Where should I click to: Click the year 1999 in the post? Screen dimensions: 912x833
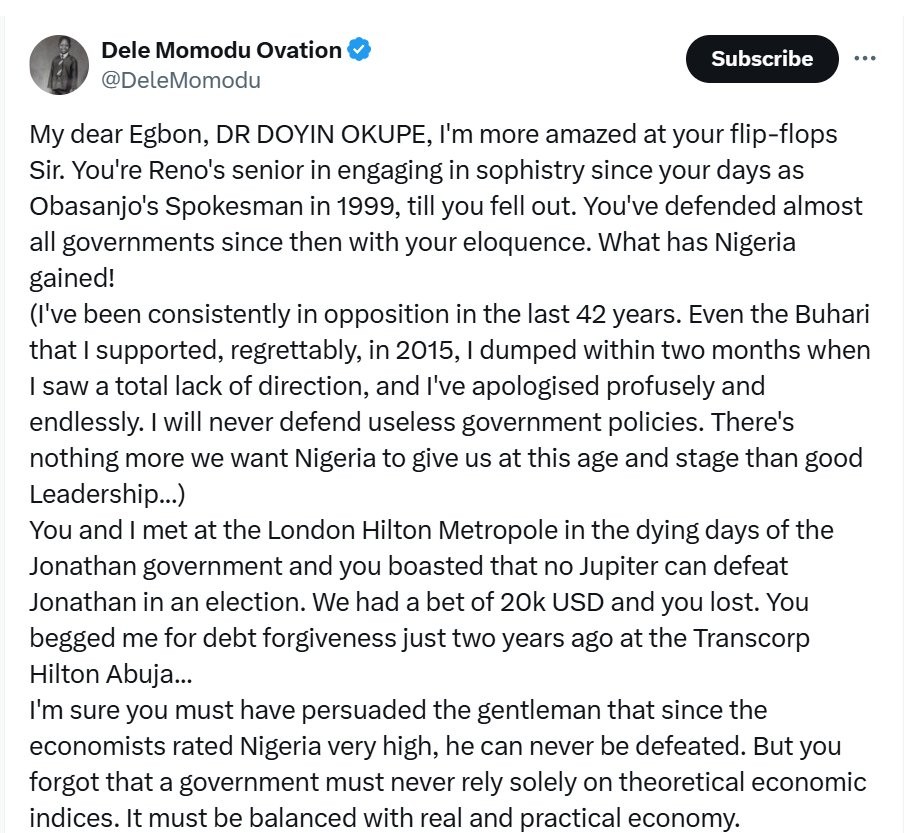[368, 207]
